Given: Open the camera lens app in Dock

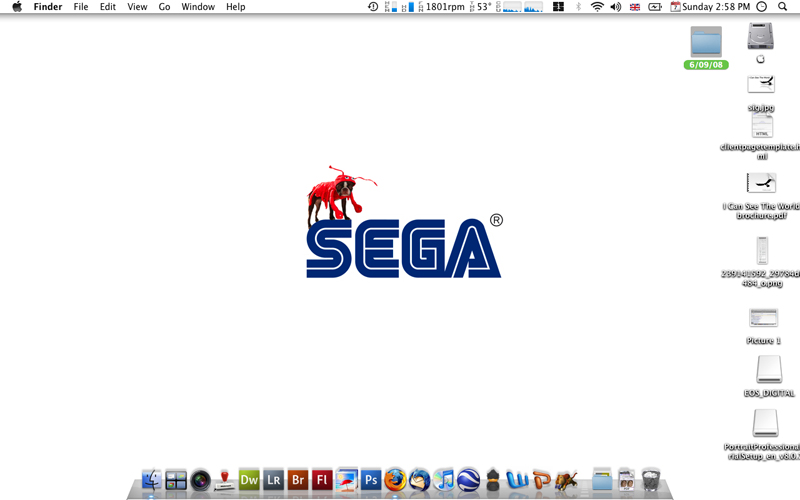Looking at the screenshot, I should tap(201, 481).
